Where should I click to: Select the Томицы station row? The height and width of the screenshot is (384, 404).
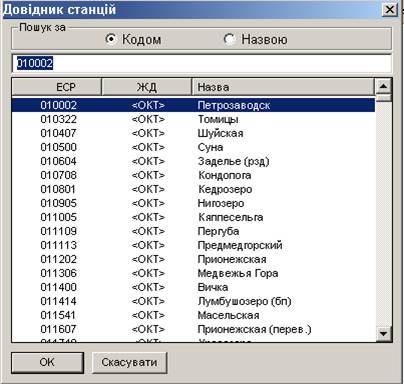coord(193,119)
